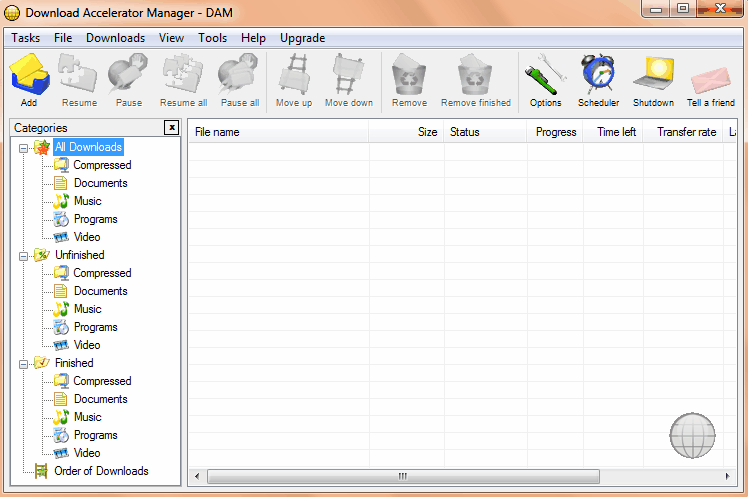Open the Tools menu
Image resolution: width=748 pixels, height=497 pixels.
click(x=213, y=38)
